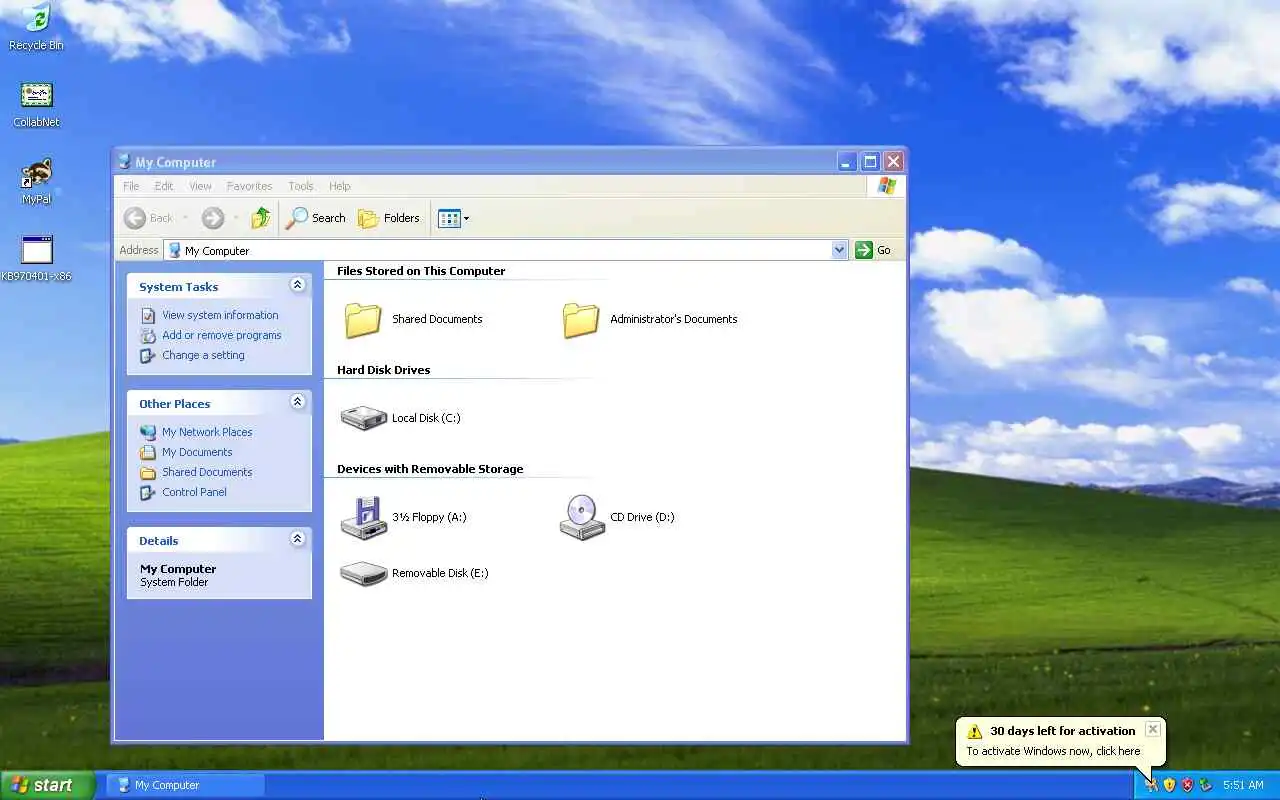Viewport: 1280px width, 800px height.
Task: Click Change a setting link
Action: coord(203,355)
